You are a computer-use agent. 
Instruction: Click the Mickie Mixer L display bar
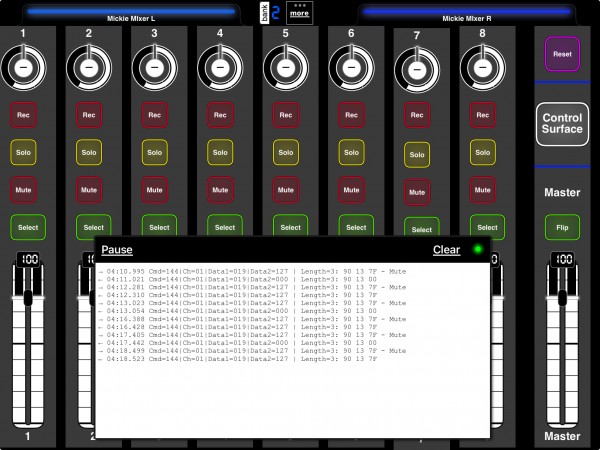(x=131, y=11)
